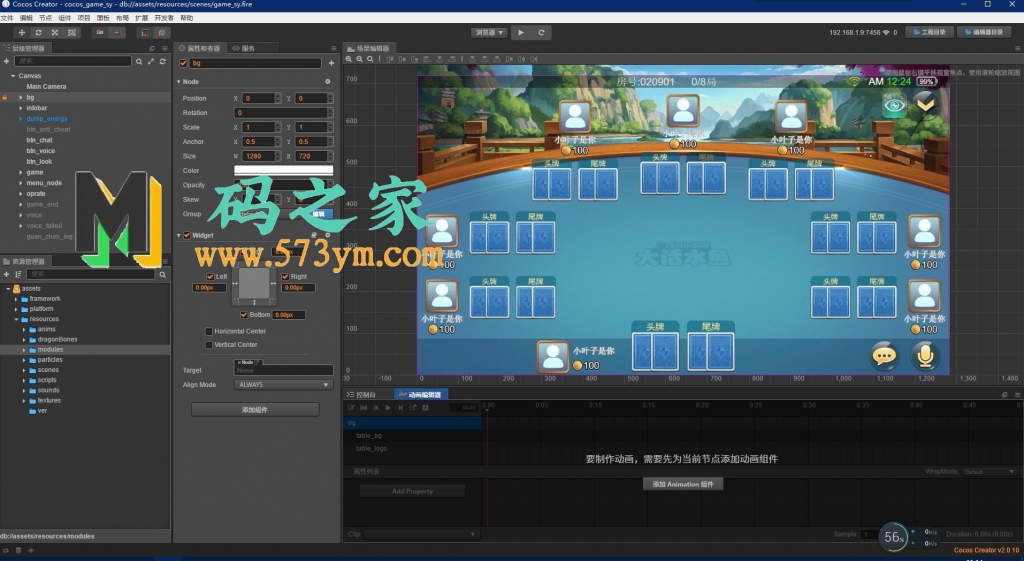Viewport: 1024px width, 561px height.
Task: Click the assets search magnifier icon
Action: (163, 274)
